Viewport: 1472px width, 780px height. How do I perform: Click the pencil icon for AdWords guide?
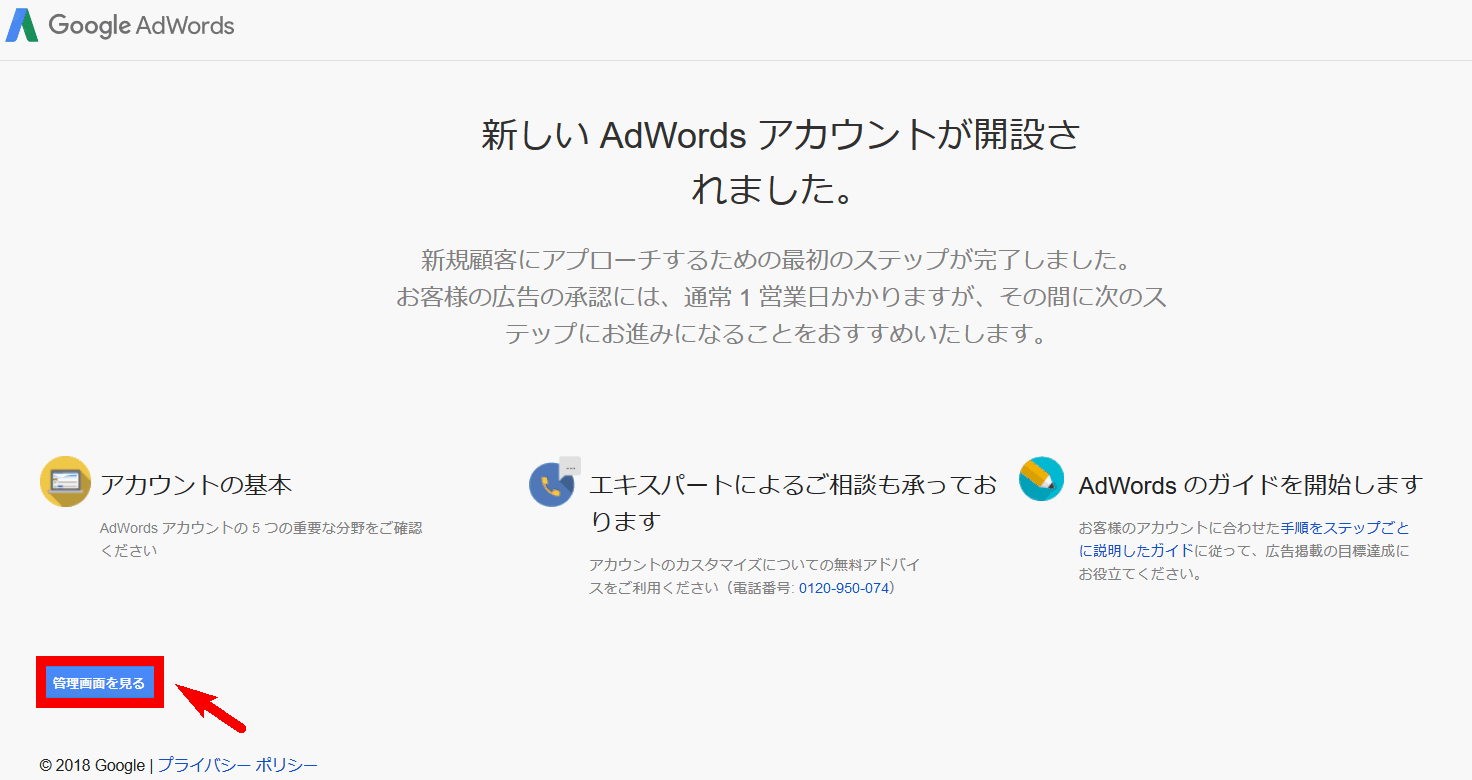pyautogui.click(x=1041, y=479)
